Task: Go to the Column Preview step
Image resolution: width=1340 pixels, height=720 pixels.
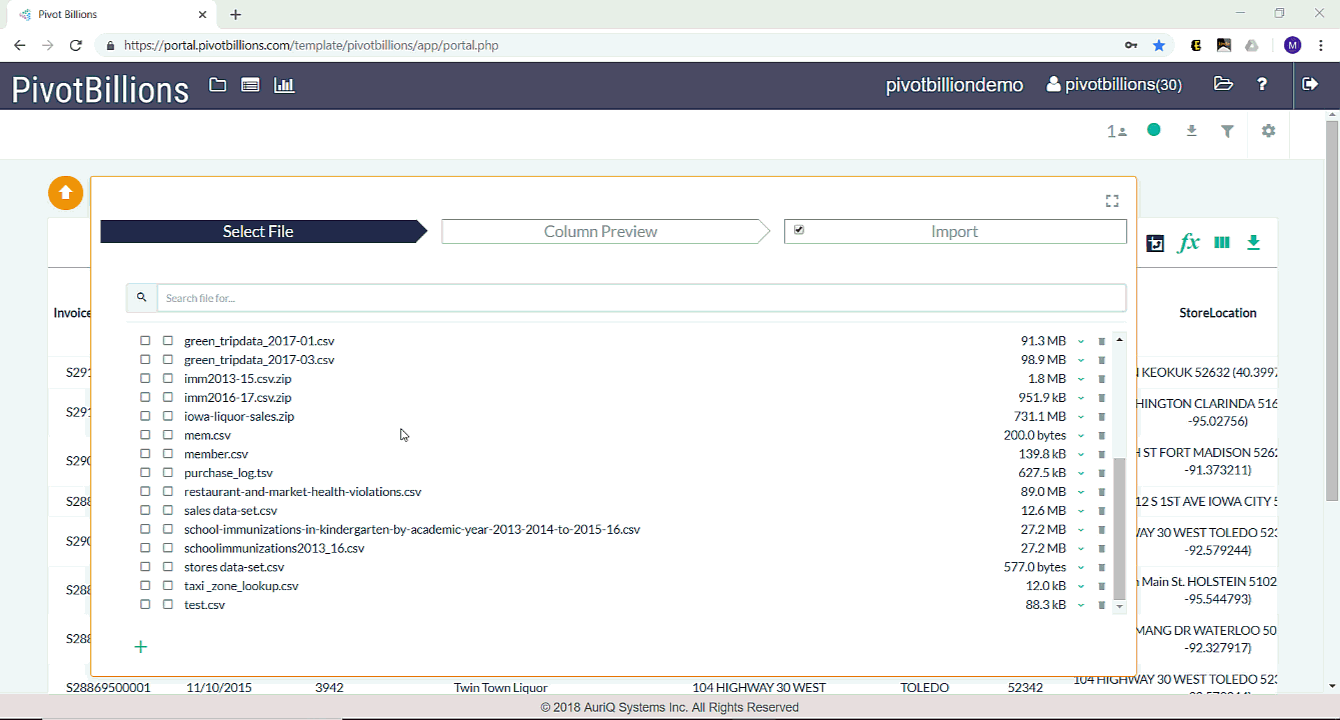Action: point(605,231)
